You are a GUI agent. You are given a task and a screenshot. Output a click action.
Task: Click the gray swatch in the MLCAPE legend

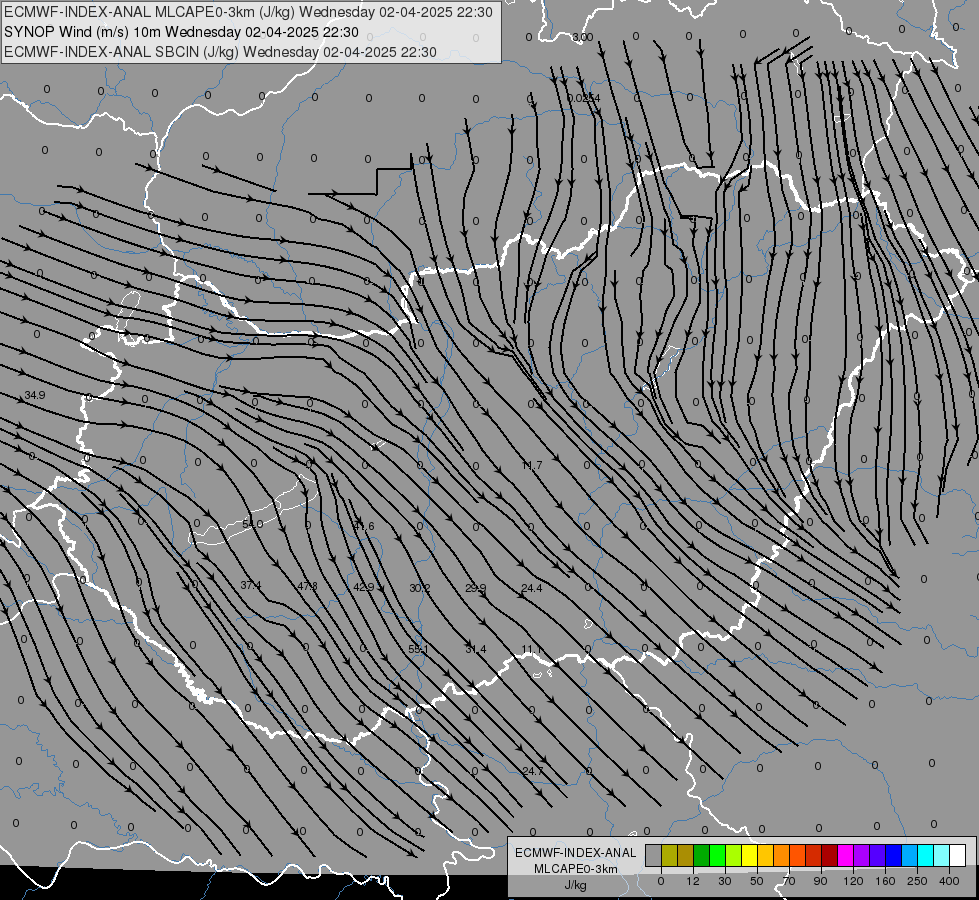[x=654, y=855]
